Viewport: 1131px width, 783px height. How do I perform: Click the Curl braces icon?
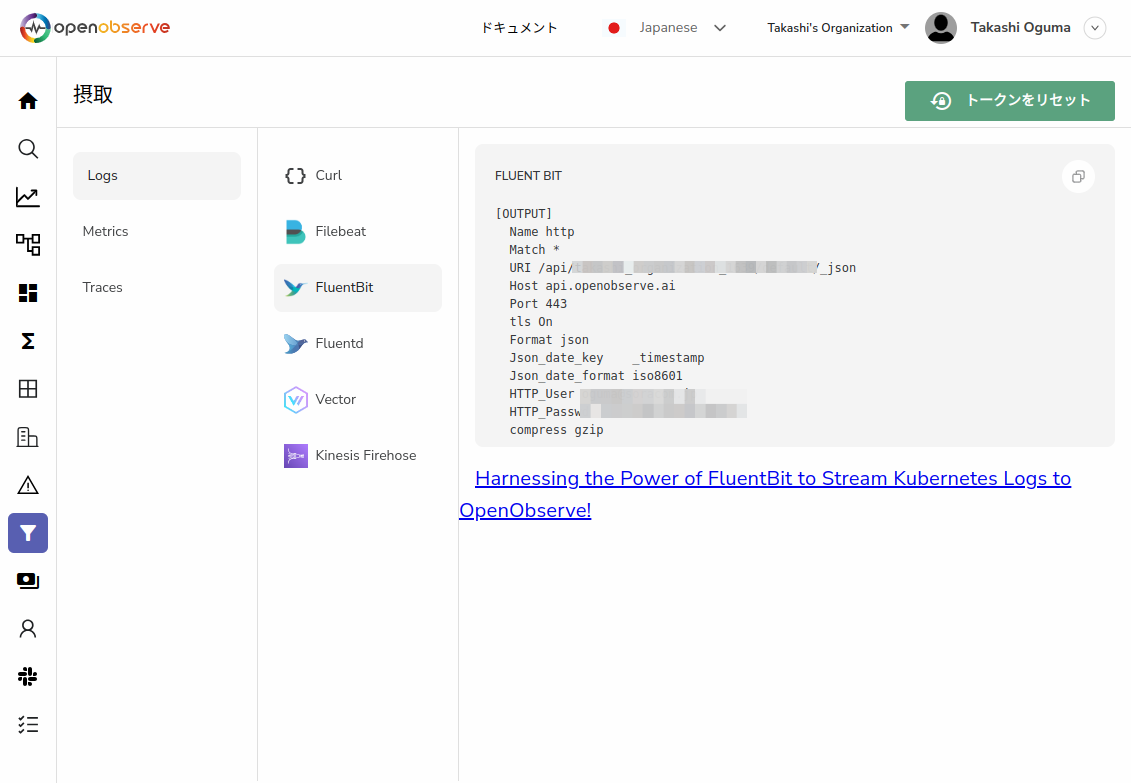pos(296,176)
